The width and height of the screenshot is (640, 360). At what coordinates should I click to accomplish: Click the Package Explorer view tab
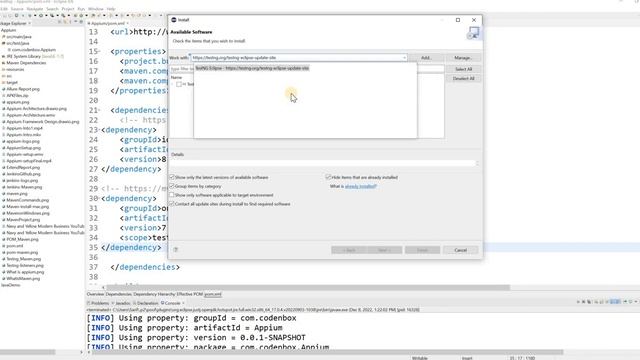(16, 23)
